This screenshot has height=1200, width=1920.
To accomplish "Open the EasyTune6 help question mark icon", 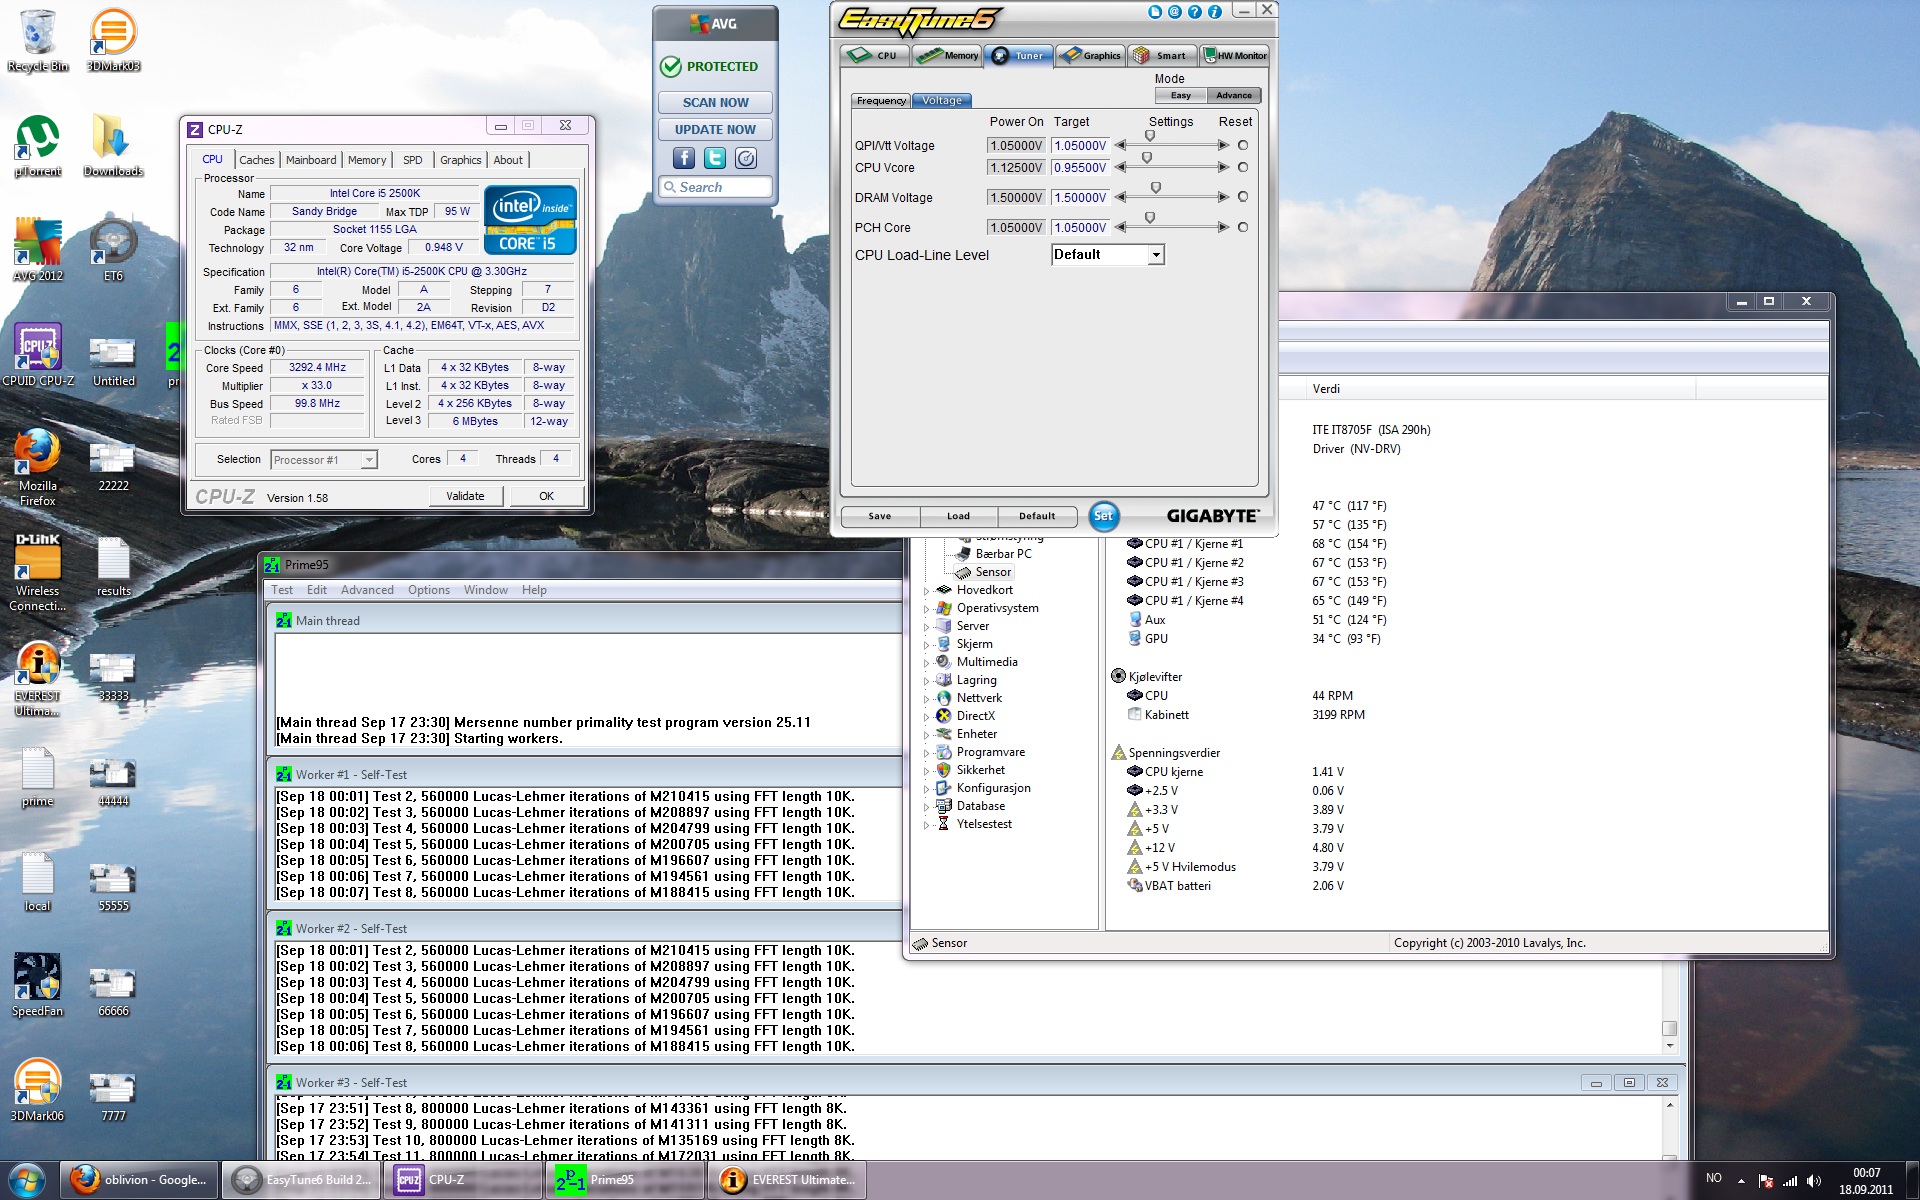I will 1195,12.
